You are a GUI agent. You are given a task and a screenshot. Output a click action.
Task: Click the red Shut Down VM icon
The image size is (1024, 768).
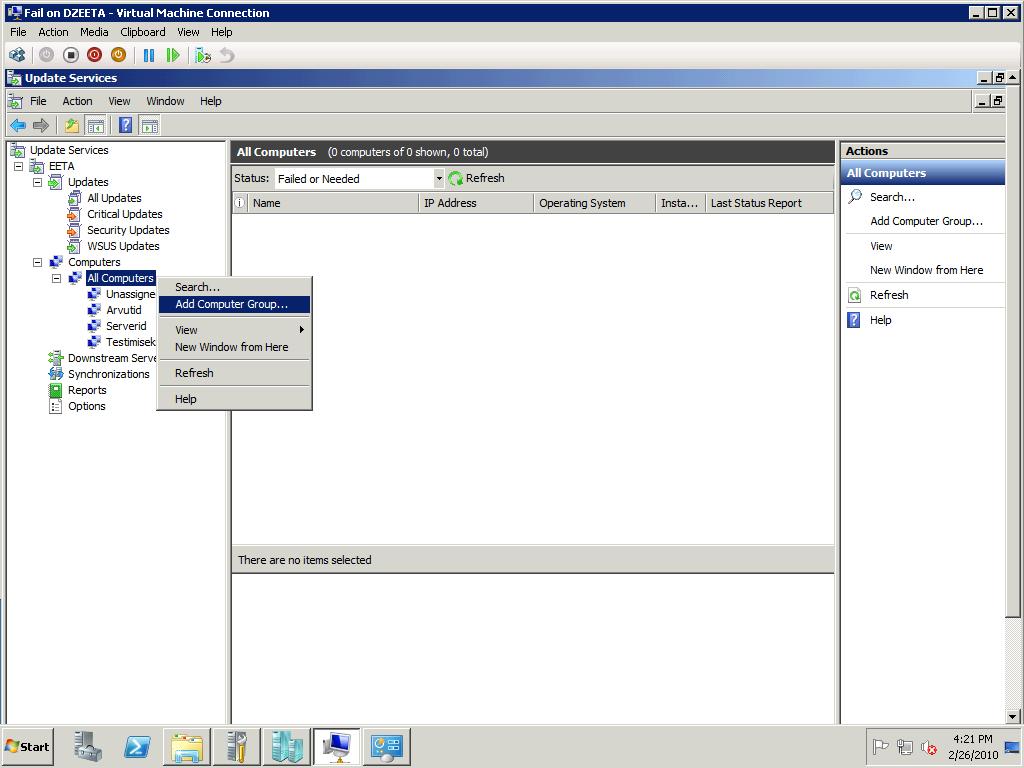coord(95,56)
